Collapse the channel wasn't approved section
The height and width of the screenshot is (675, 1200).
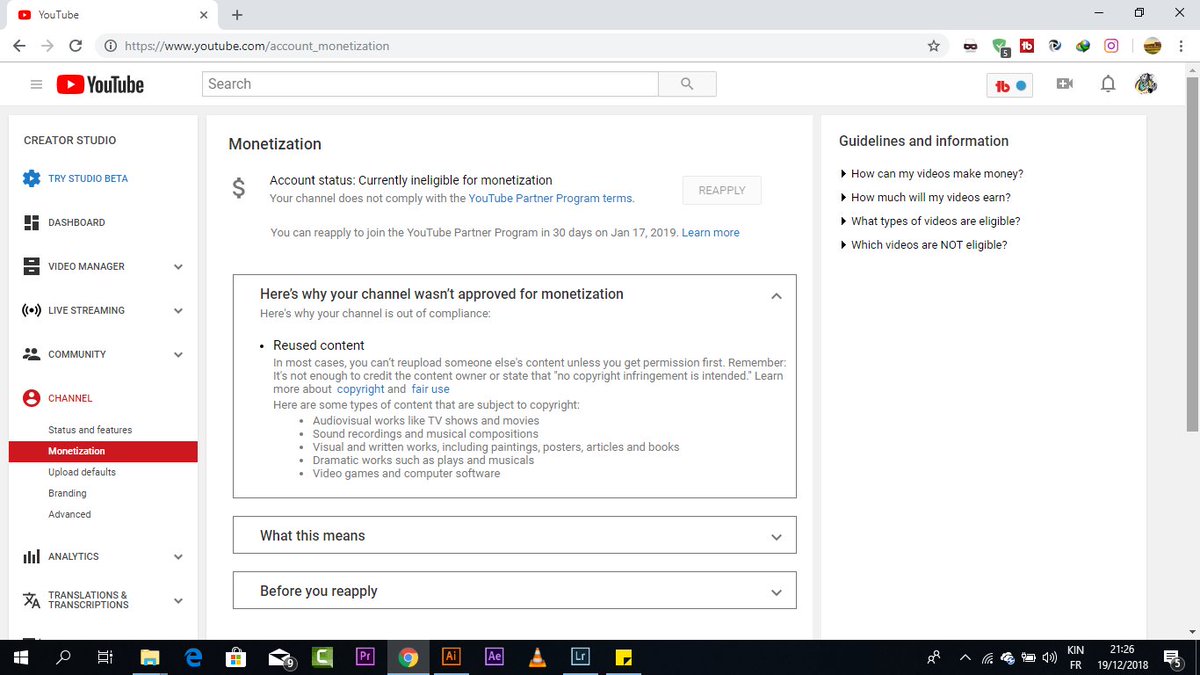(776, 295)
